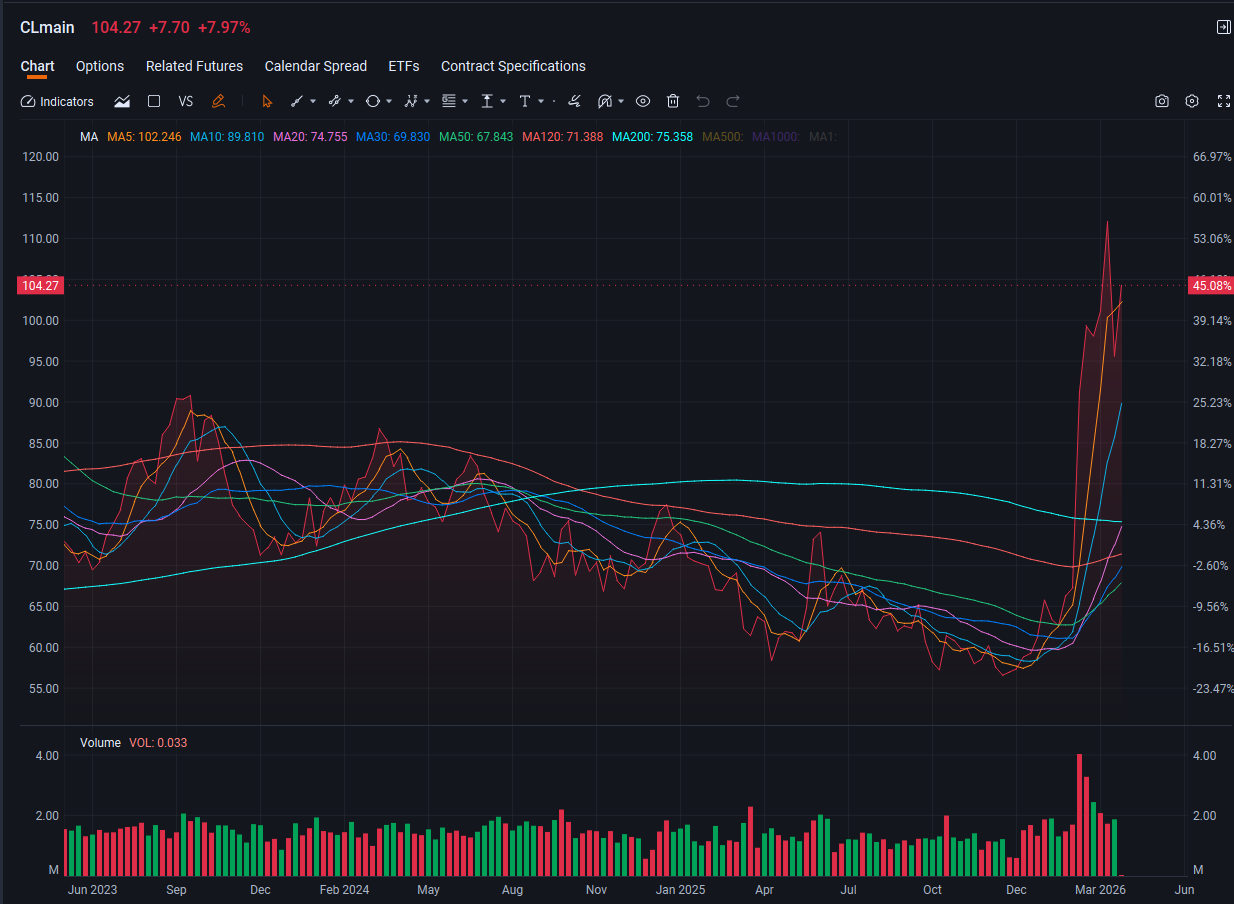The height and width of the screenshot is (904, 1234).
Task: Click the MA50: 67.843 legend
Action: pyautogui.click(x=476, y=137)
